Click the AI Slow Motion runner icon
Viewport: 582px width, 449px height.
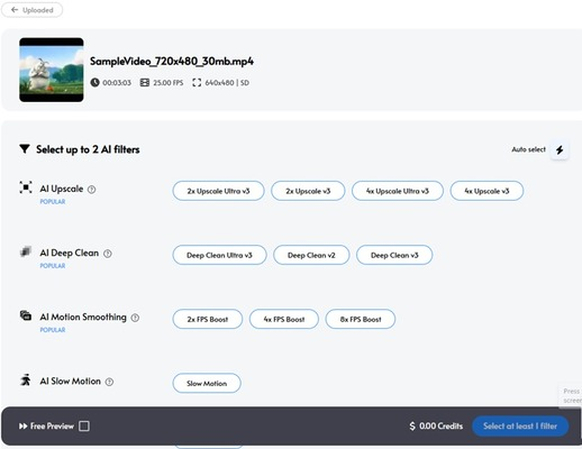pos(26,380)
